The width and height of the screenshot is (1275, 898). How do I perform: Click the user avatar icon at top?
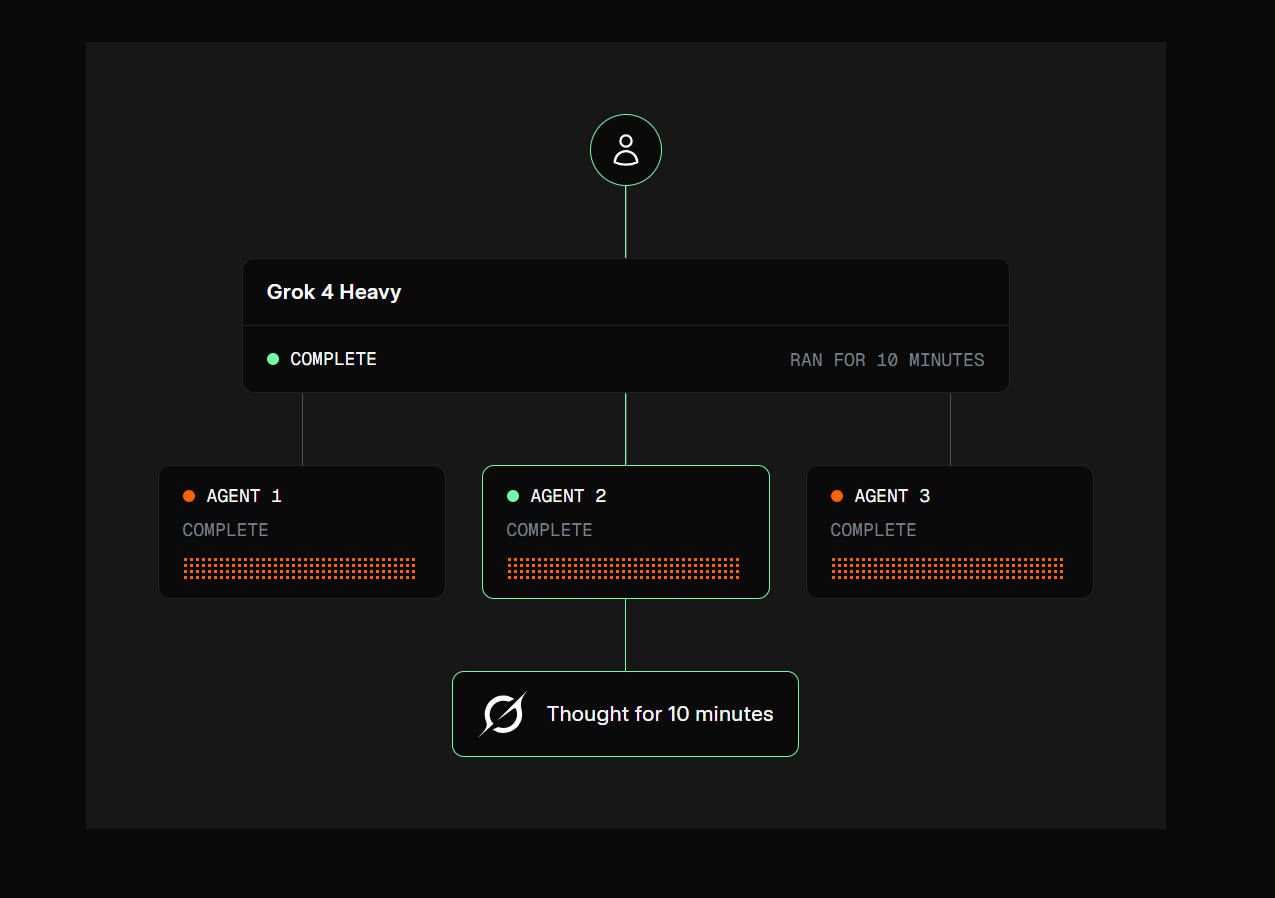tap(626, 150)
